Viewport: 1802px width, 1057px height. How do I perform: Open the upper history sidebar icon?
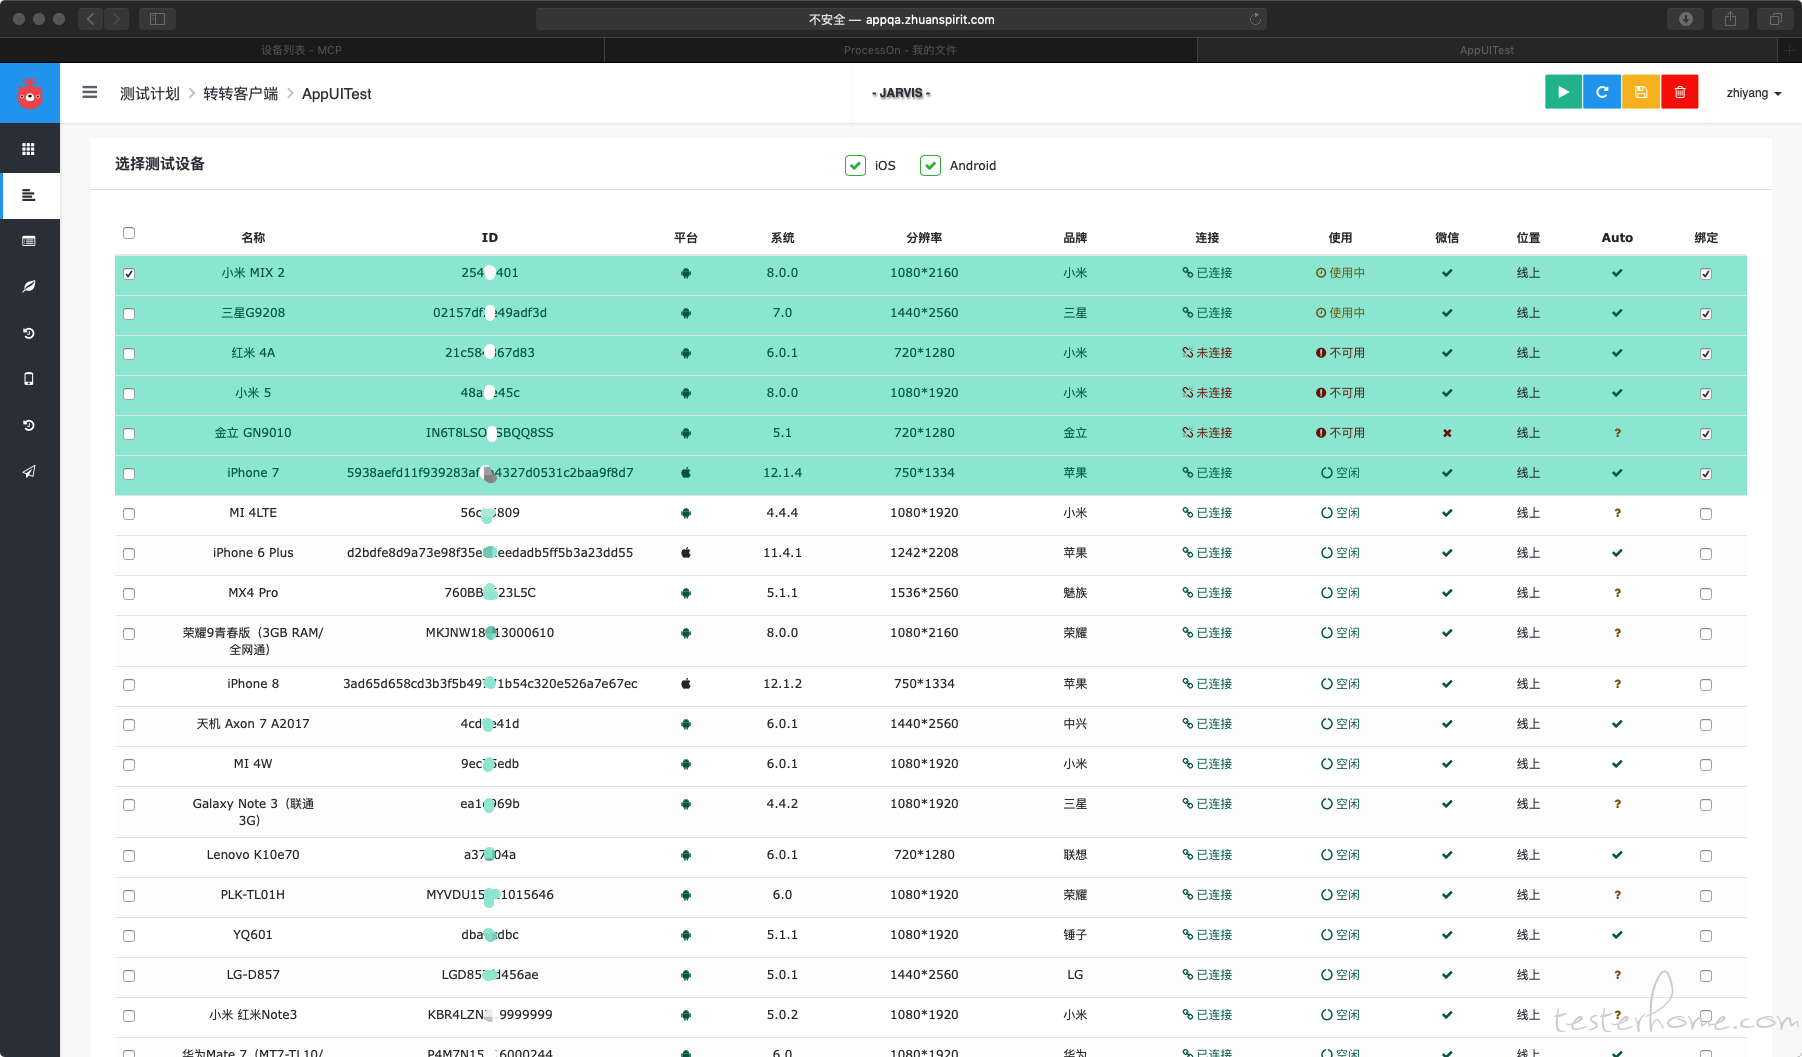tap(29, 333)
